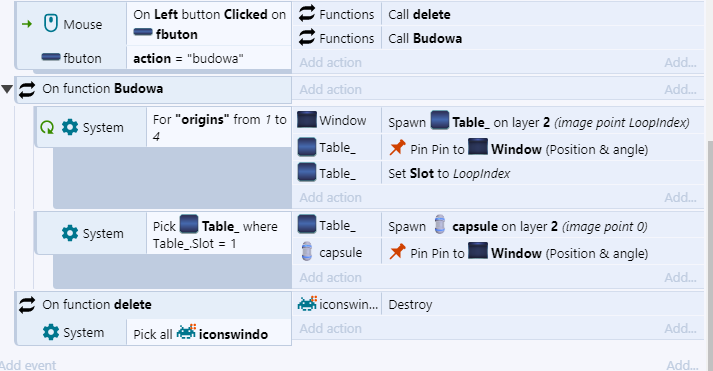The height and width of the screenshot is (371, 713).
Task: Open the Add... menu under capsule pin action
Action: click(680, 277)
